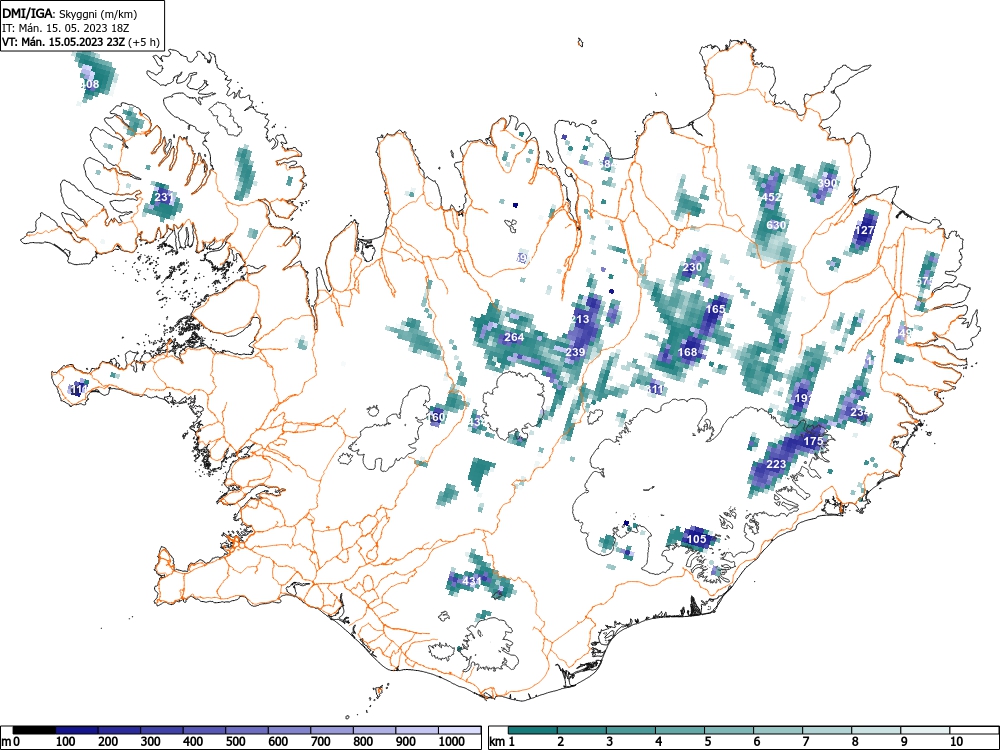The image size is (1000, 750).
Task: Select the 700 tick label on the metre legend
Action: tap(321, 742)
